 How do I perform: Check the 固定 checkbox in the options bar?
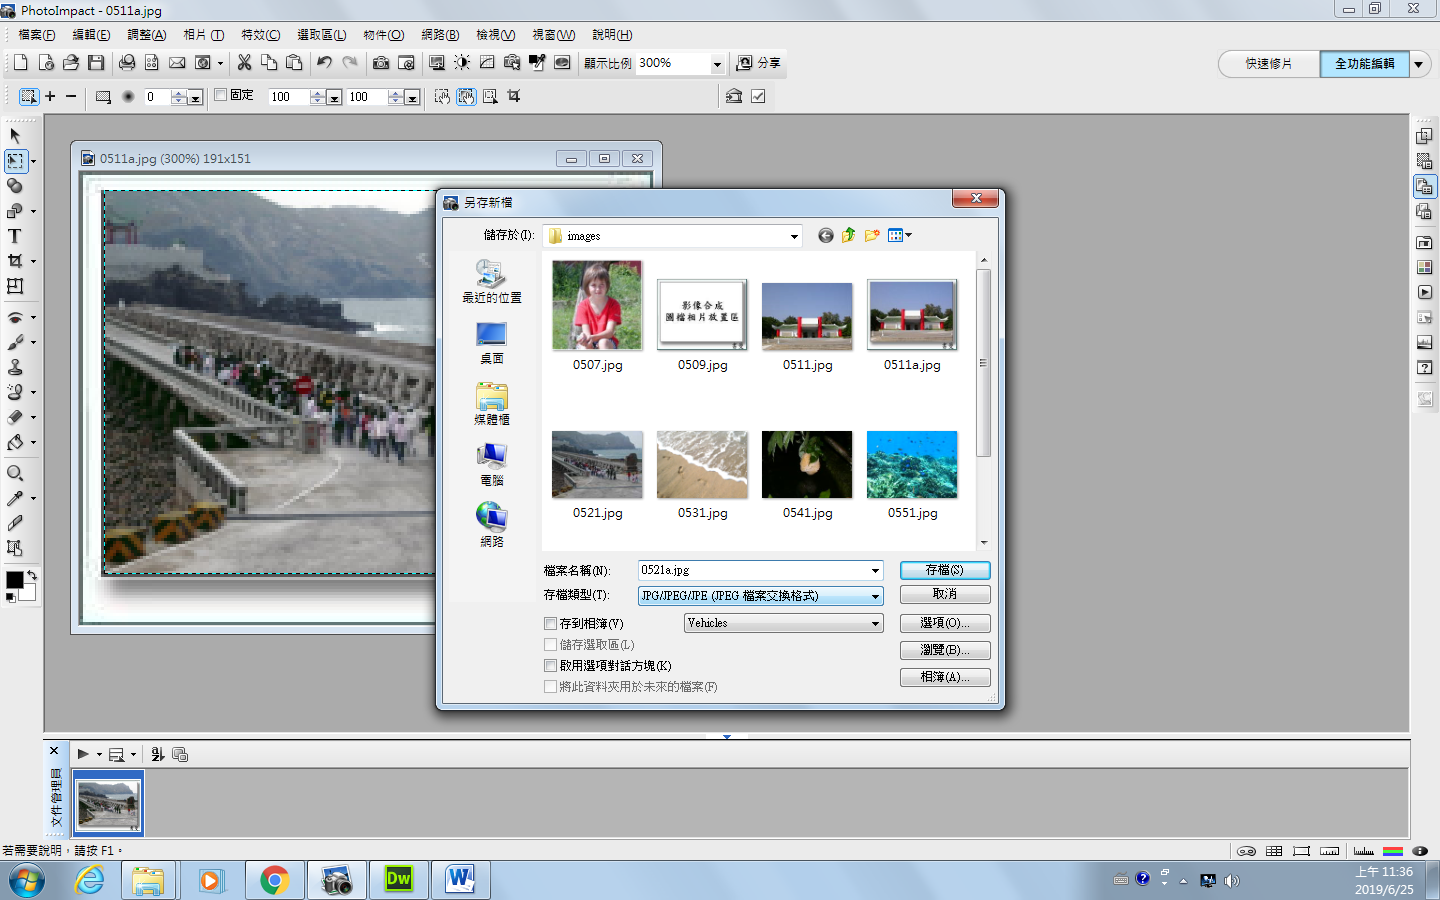pos(221,96)
